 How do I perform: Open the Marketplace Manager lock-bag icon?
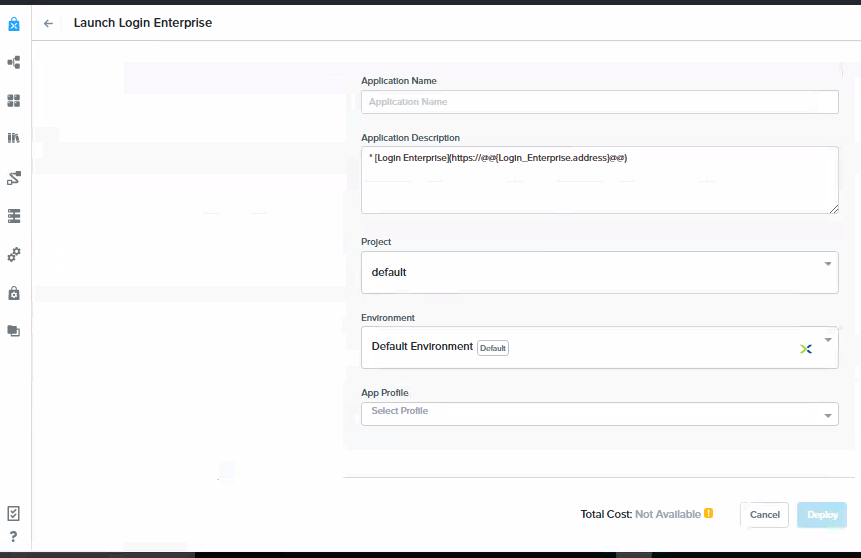14,293
